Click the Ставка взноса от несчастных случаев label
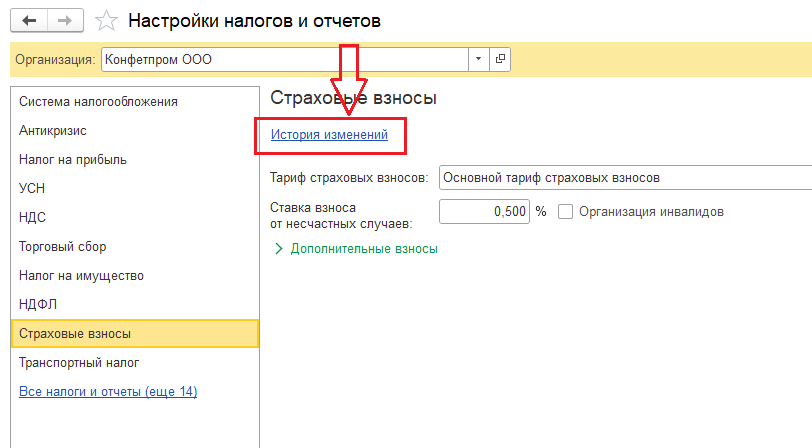812x448 pixels. click(341, 215)
